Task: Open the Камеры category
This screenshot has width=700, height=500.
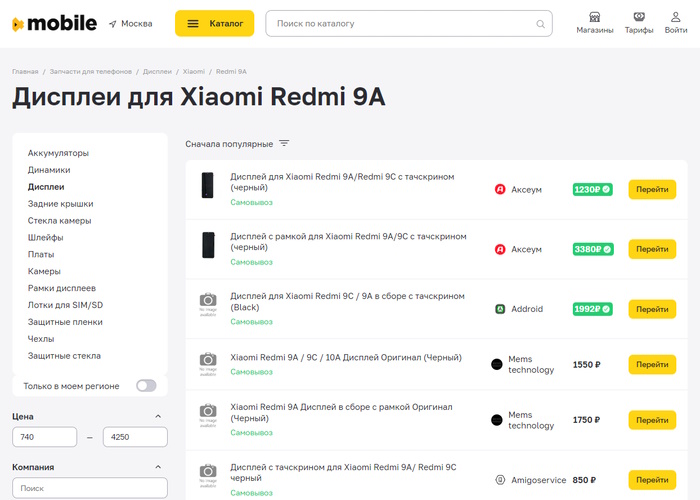Action: tap(44, 272)
